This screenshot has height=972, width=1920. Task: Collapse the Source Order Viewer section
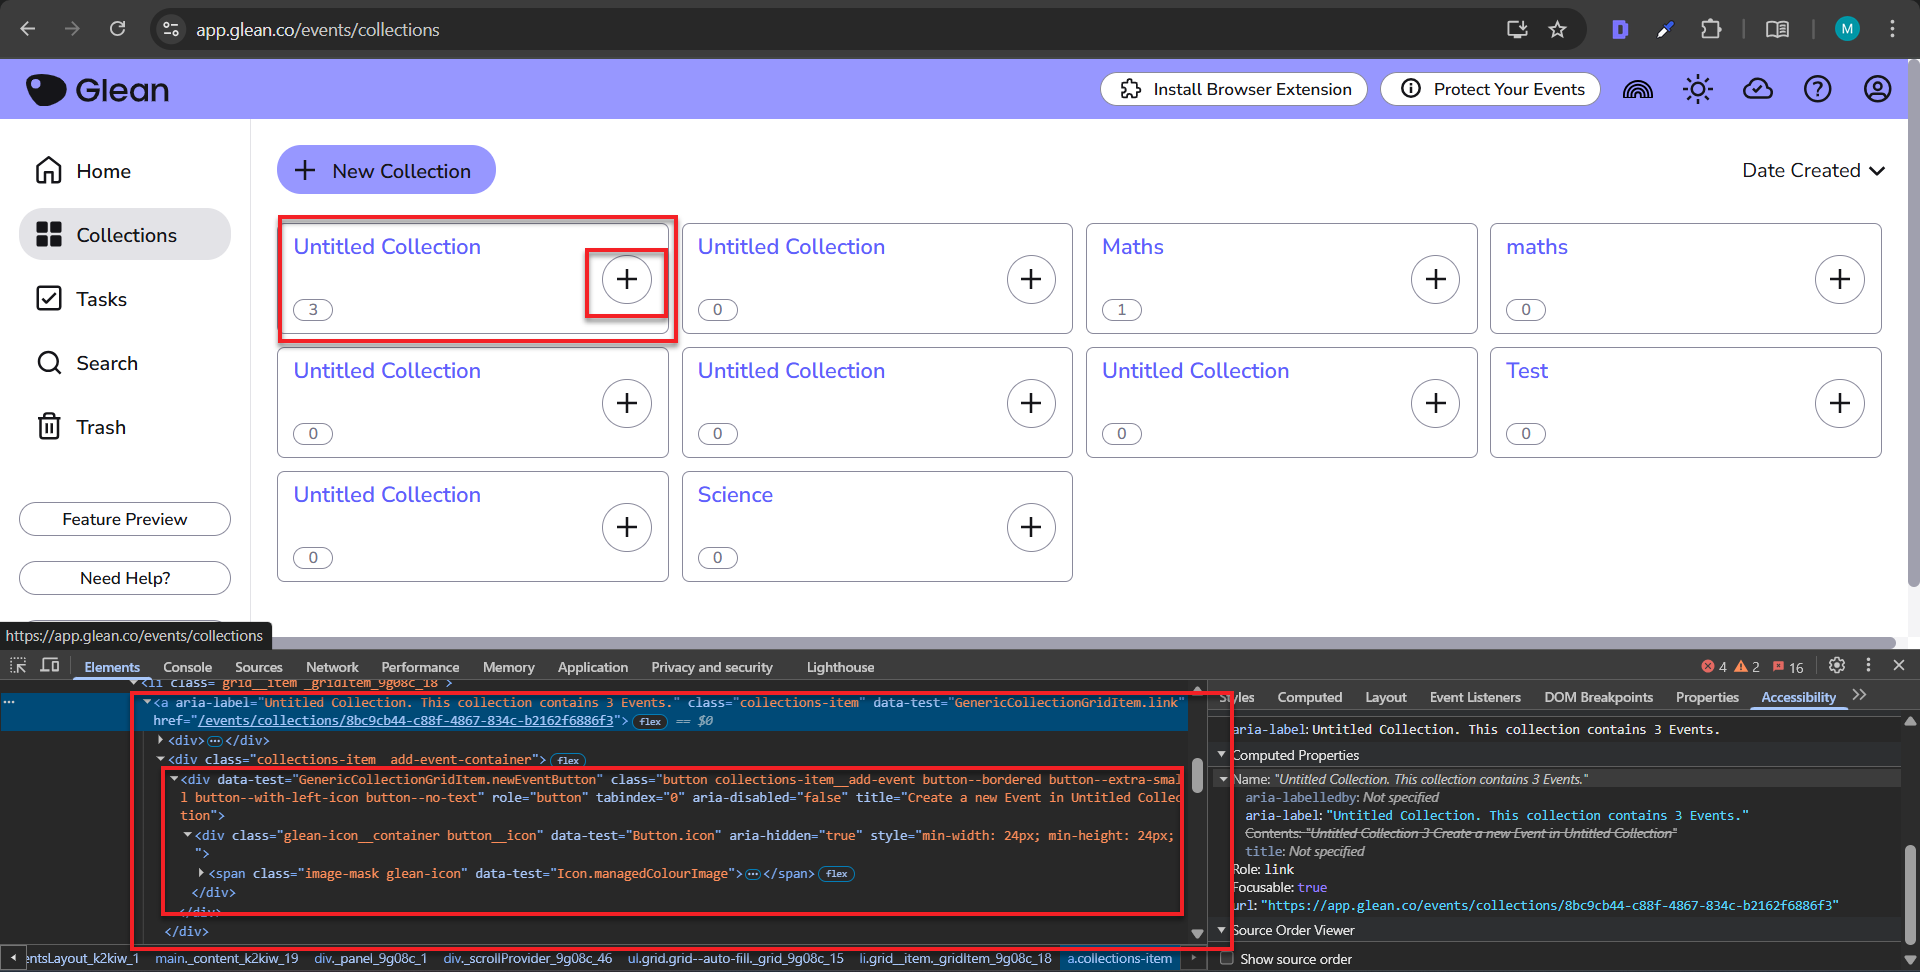tap(1221, 930)
